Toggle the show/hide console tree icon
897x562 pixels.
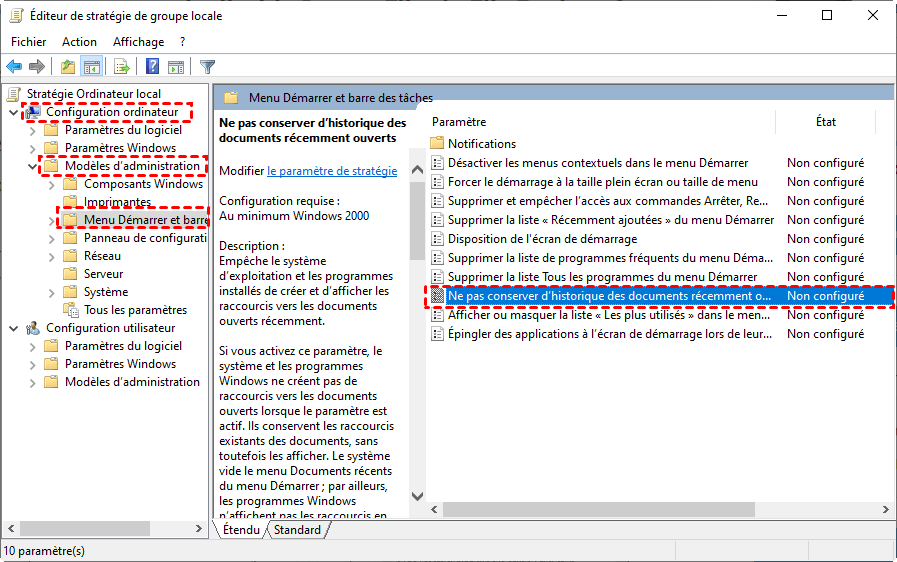(x=91, y=67)
